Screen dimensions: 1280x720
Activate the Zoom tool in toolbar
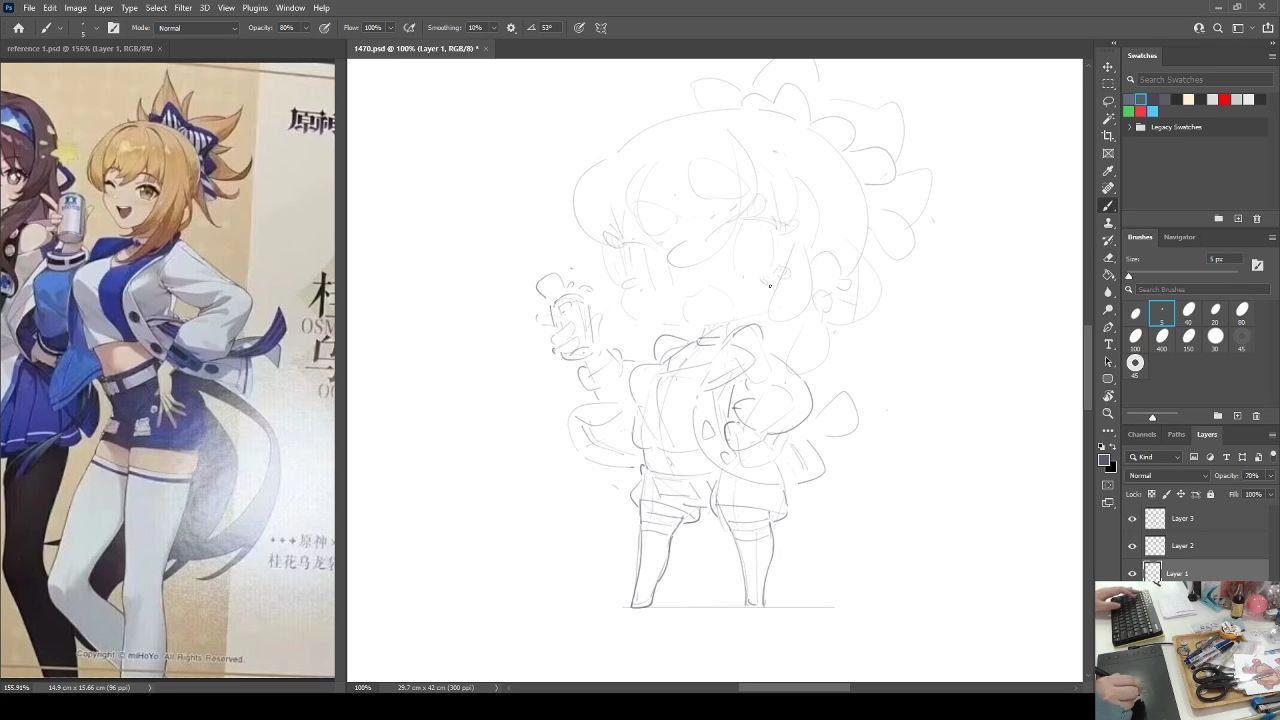1108,413
